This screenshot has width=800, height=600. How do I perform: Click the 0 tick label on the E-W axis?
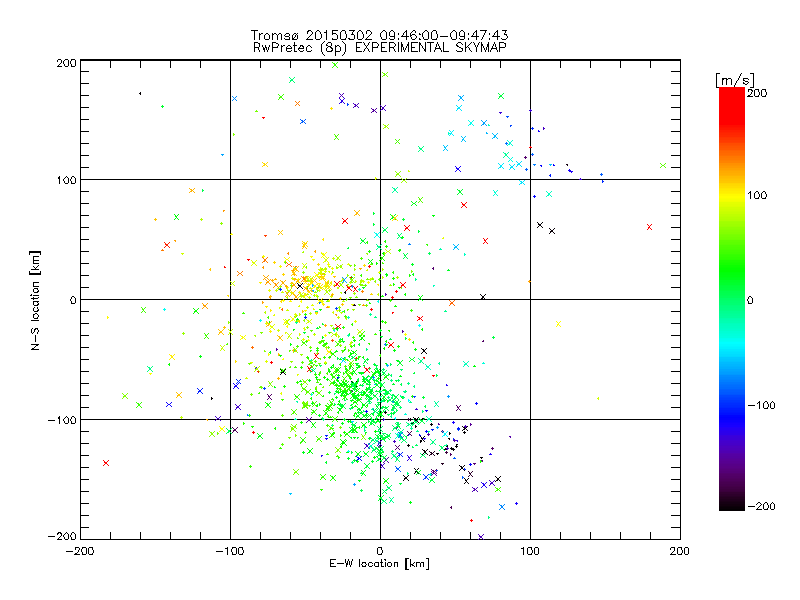[380, 551]
